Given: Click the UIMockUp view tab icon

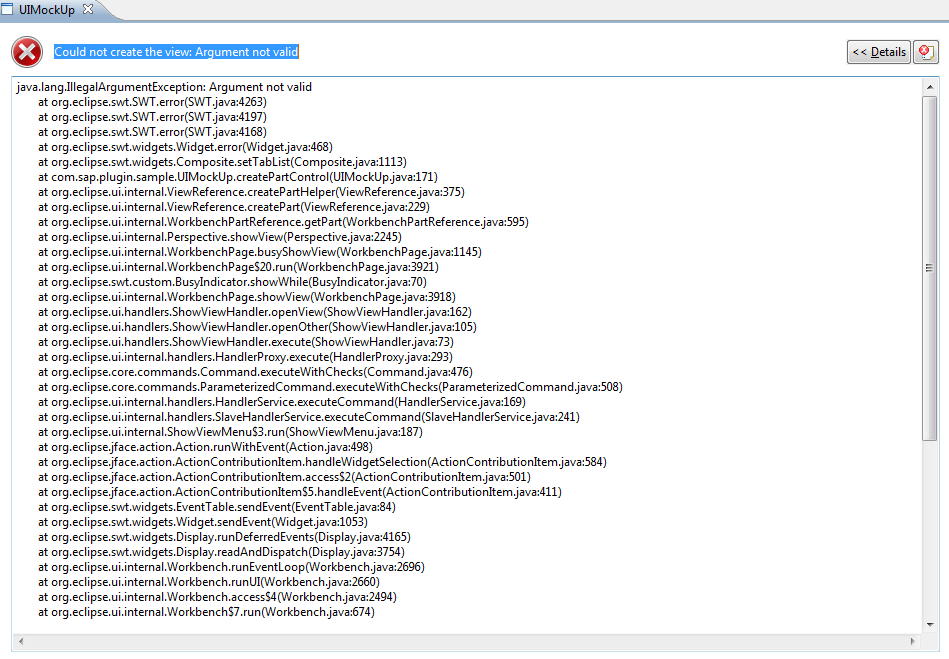Looking at the screenshot, I should (x=7, y=9).
